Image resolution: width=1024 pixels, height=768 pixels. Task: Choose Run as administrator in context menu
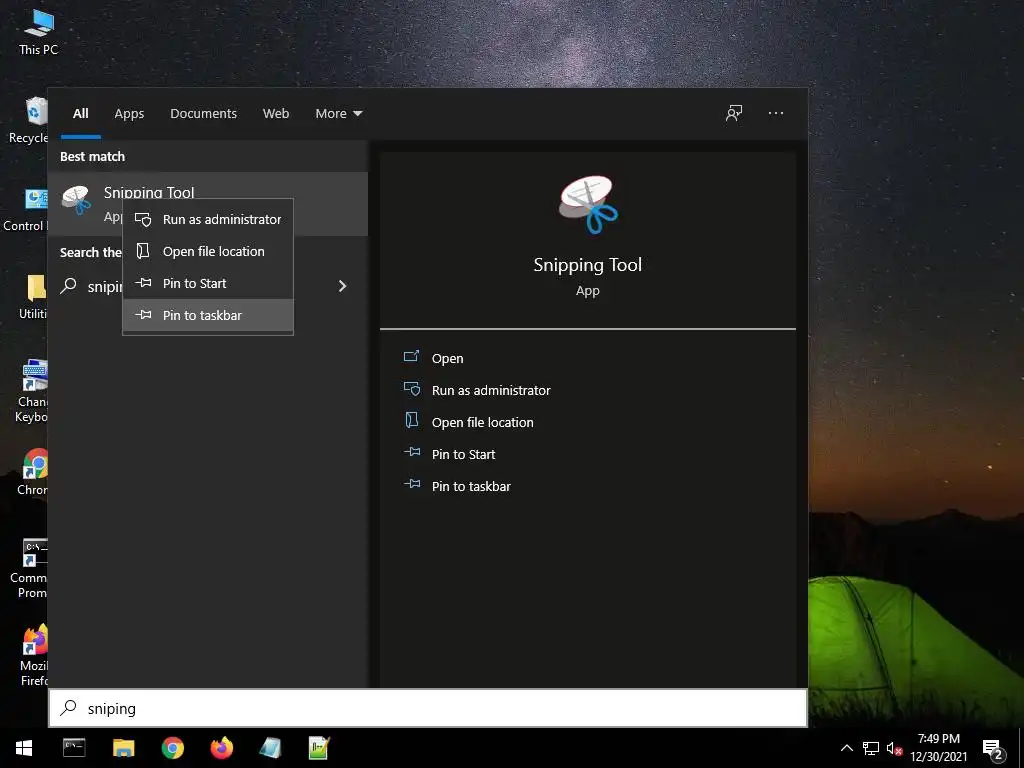point(208,219)
